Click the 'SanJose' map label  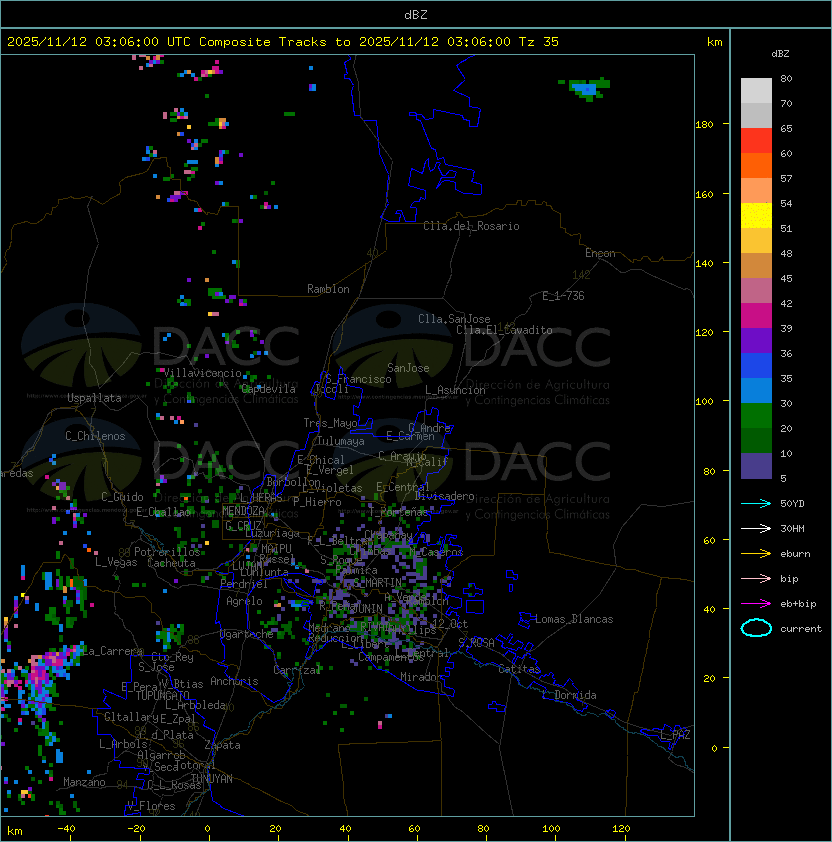coord(408,368)
